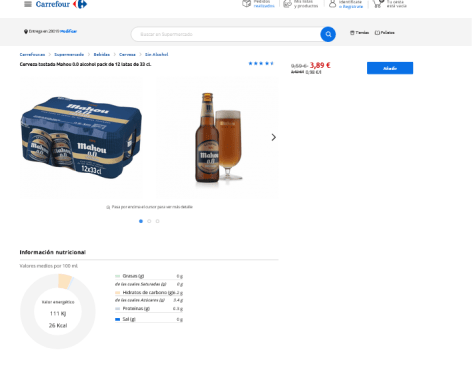Show next product image with arrow
This screenshot has height=366, width=475.
(274, 137)
